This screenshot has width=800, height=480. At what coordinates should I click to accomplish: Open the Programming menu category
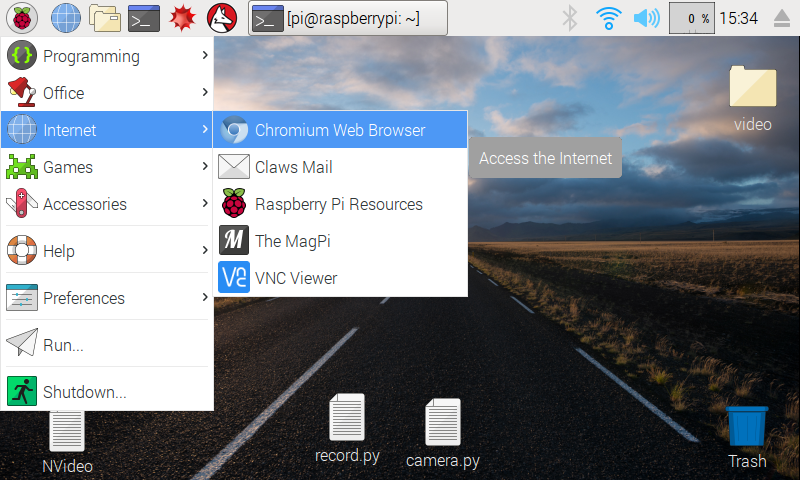(x=107, y=56)
